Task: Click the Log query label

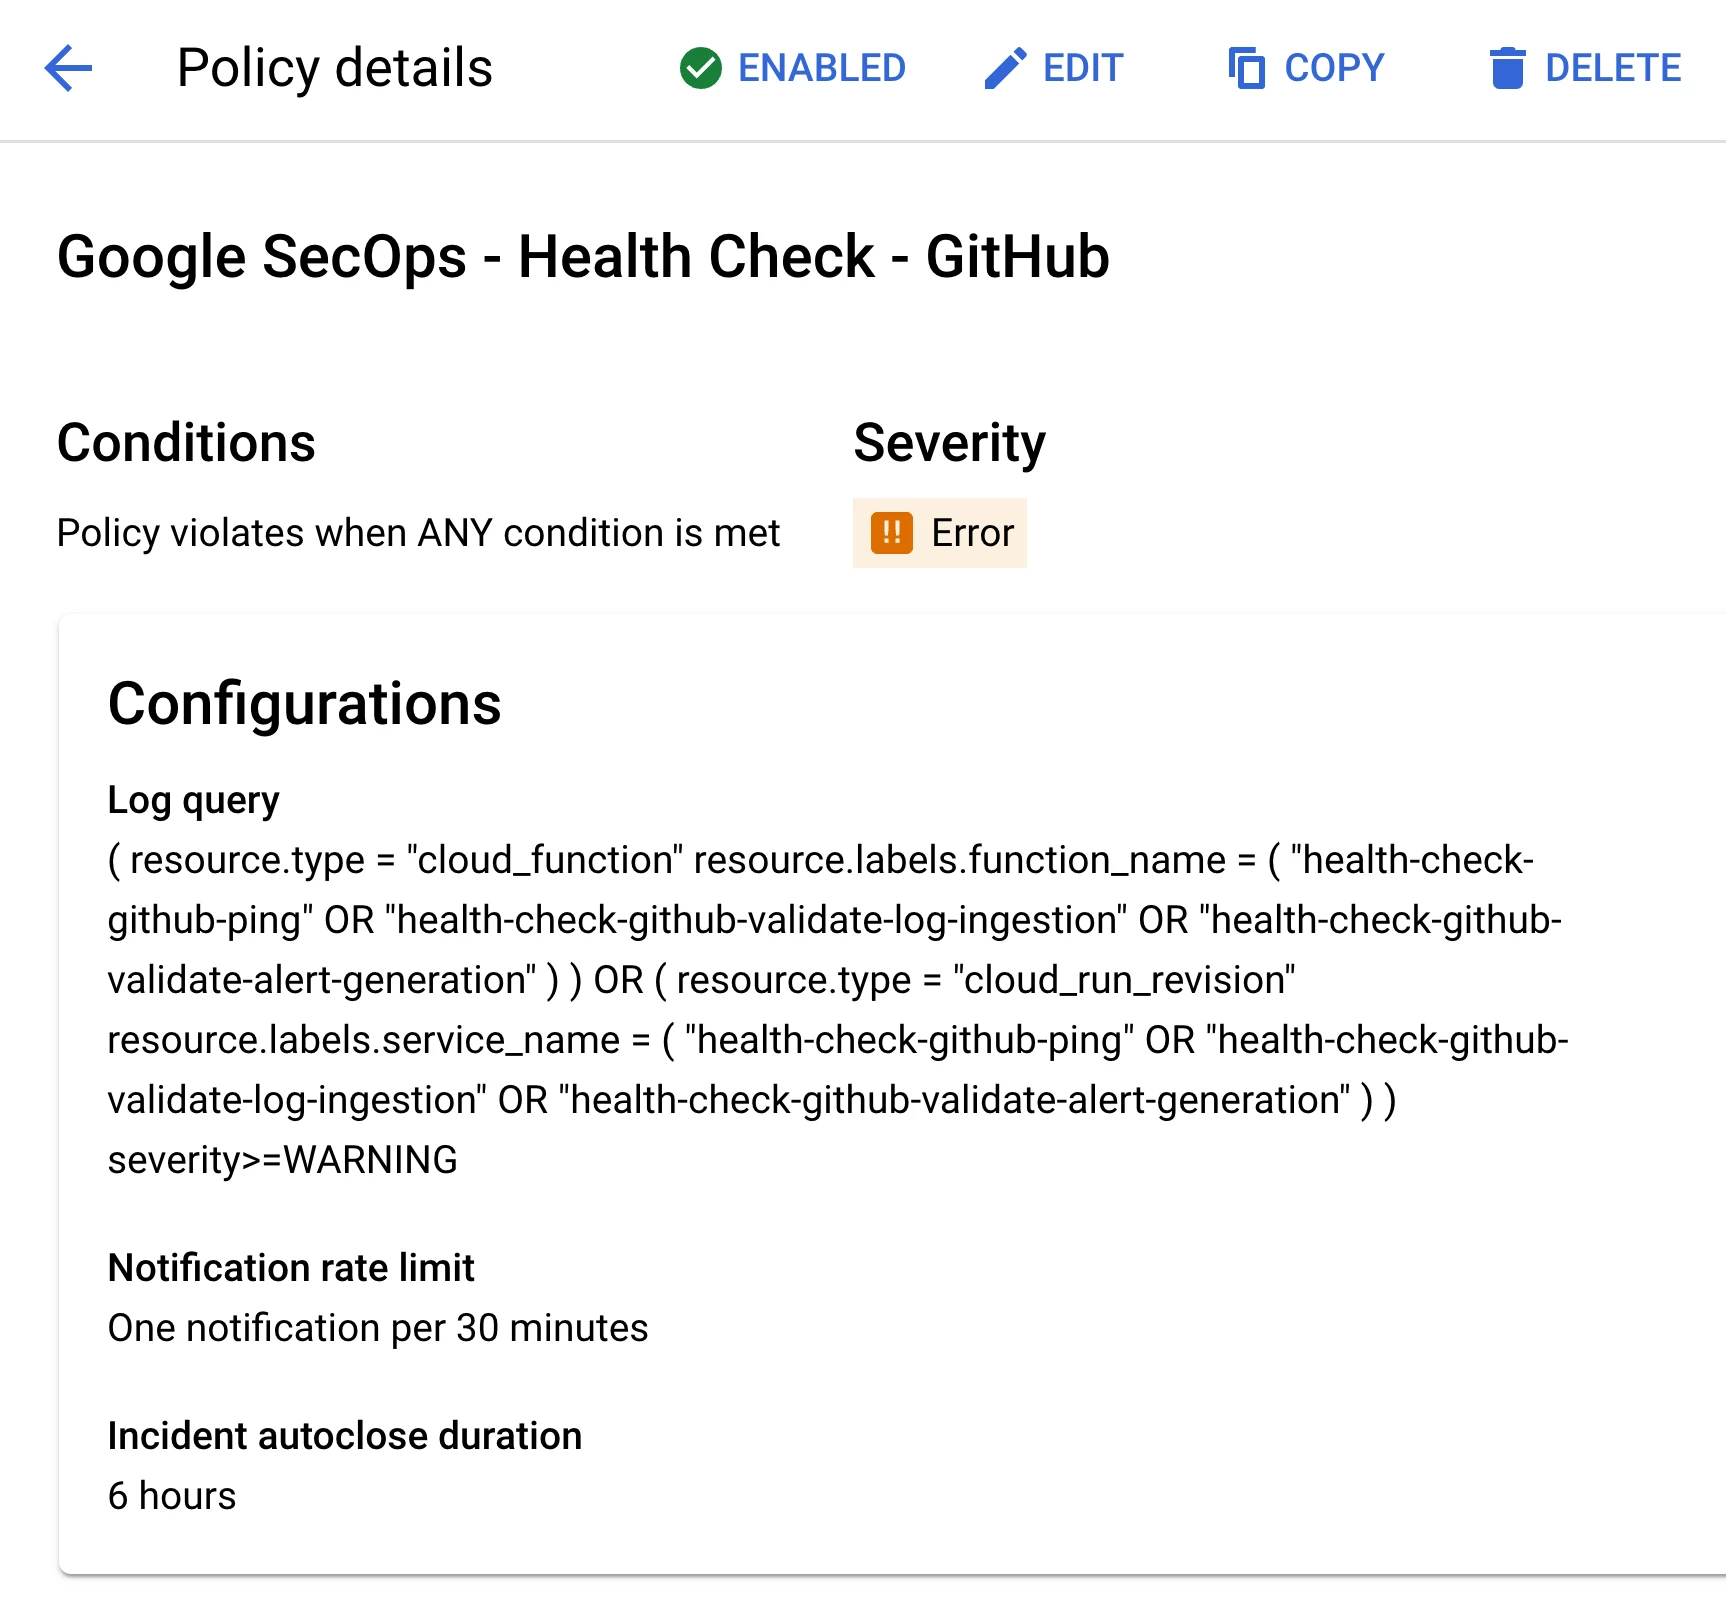Action: pos(193,800)
